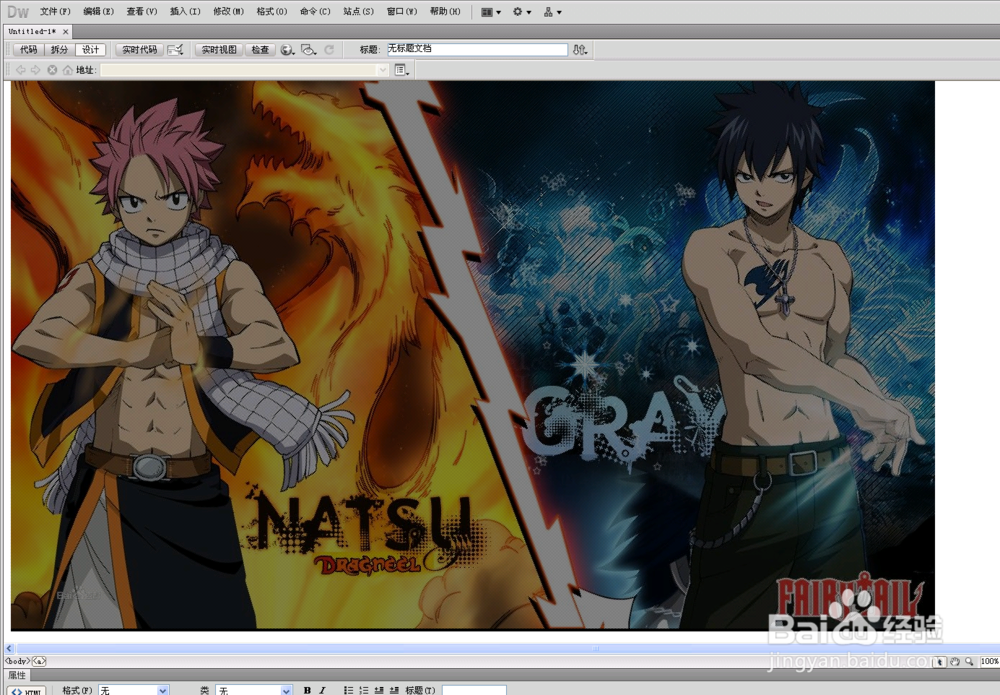Focus the 标题 document title field
Screen dimensions: 1000x695
click(477, 49)
